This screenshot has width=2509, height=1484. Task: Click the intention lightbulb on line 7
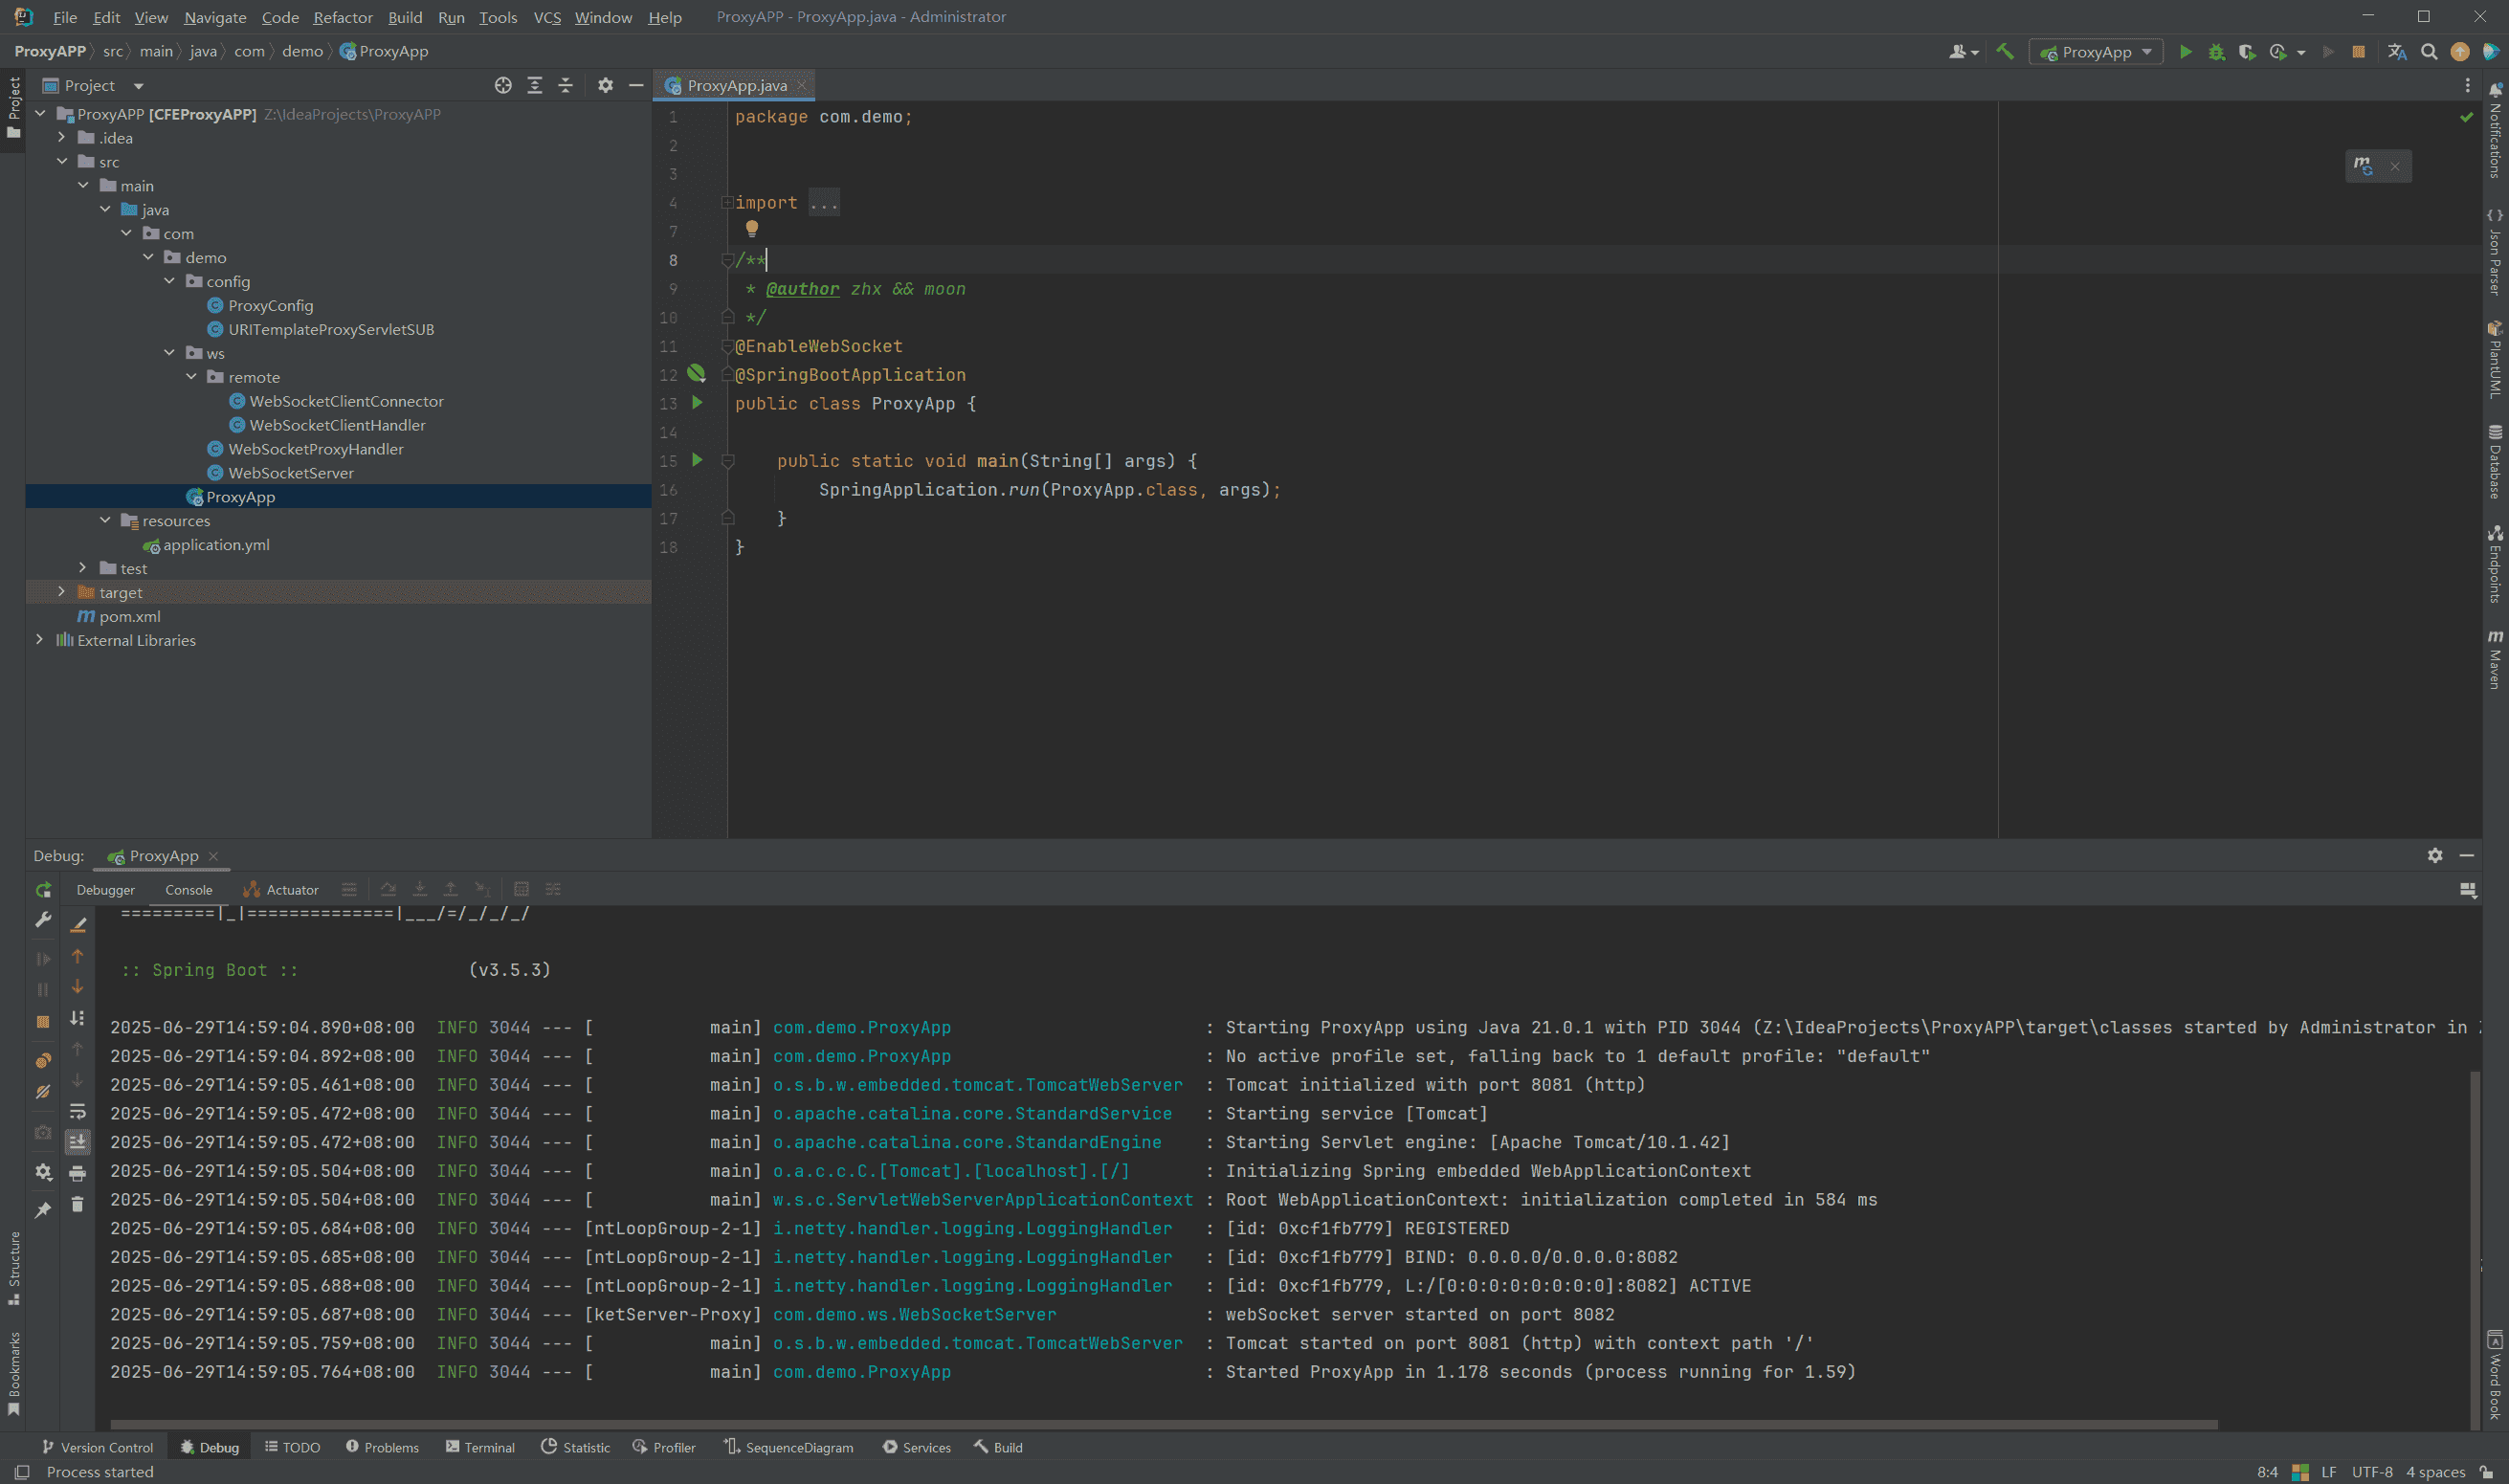pyautogui.click(x=752, y=229)
